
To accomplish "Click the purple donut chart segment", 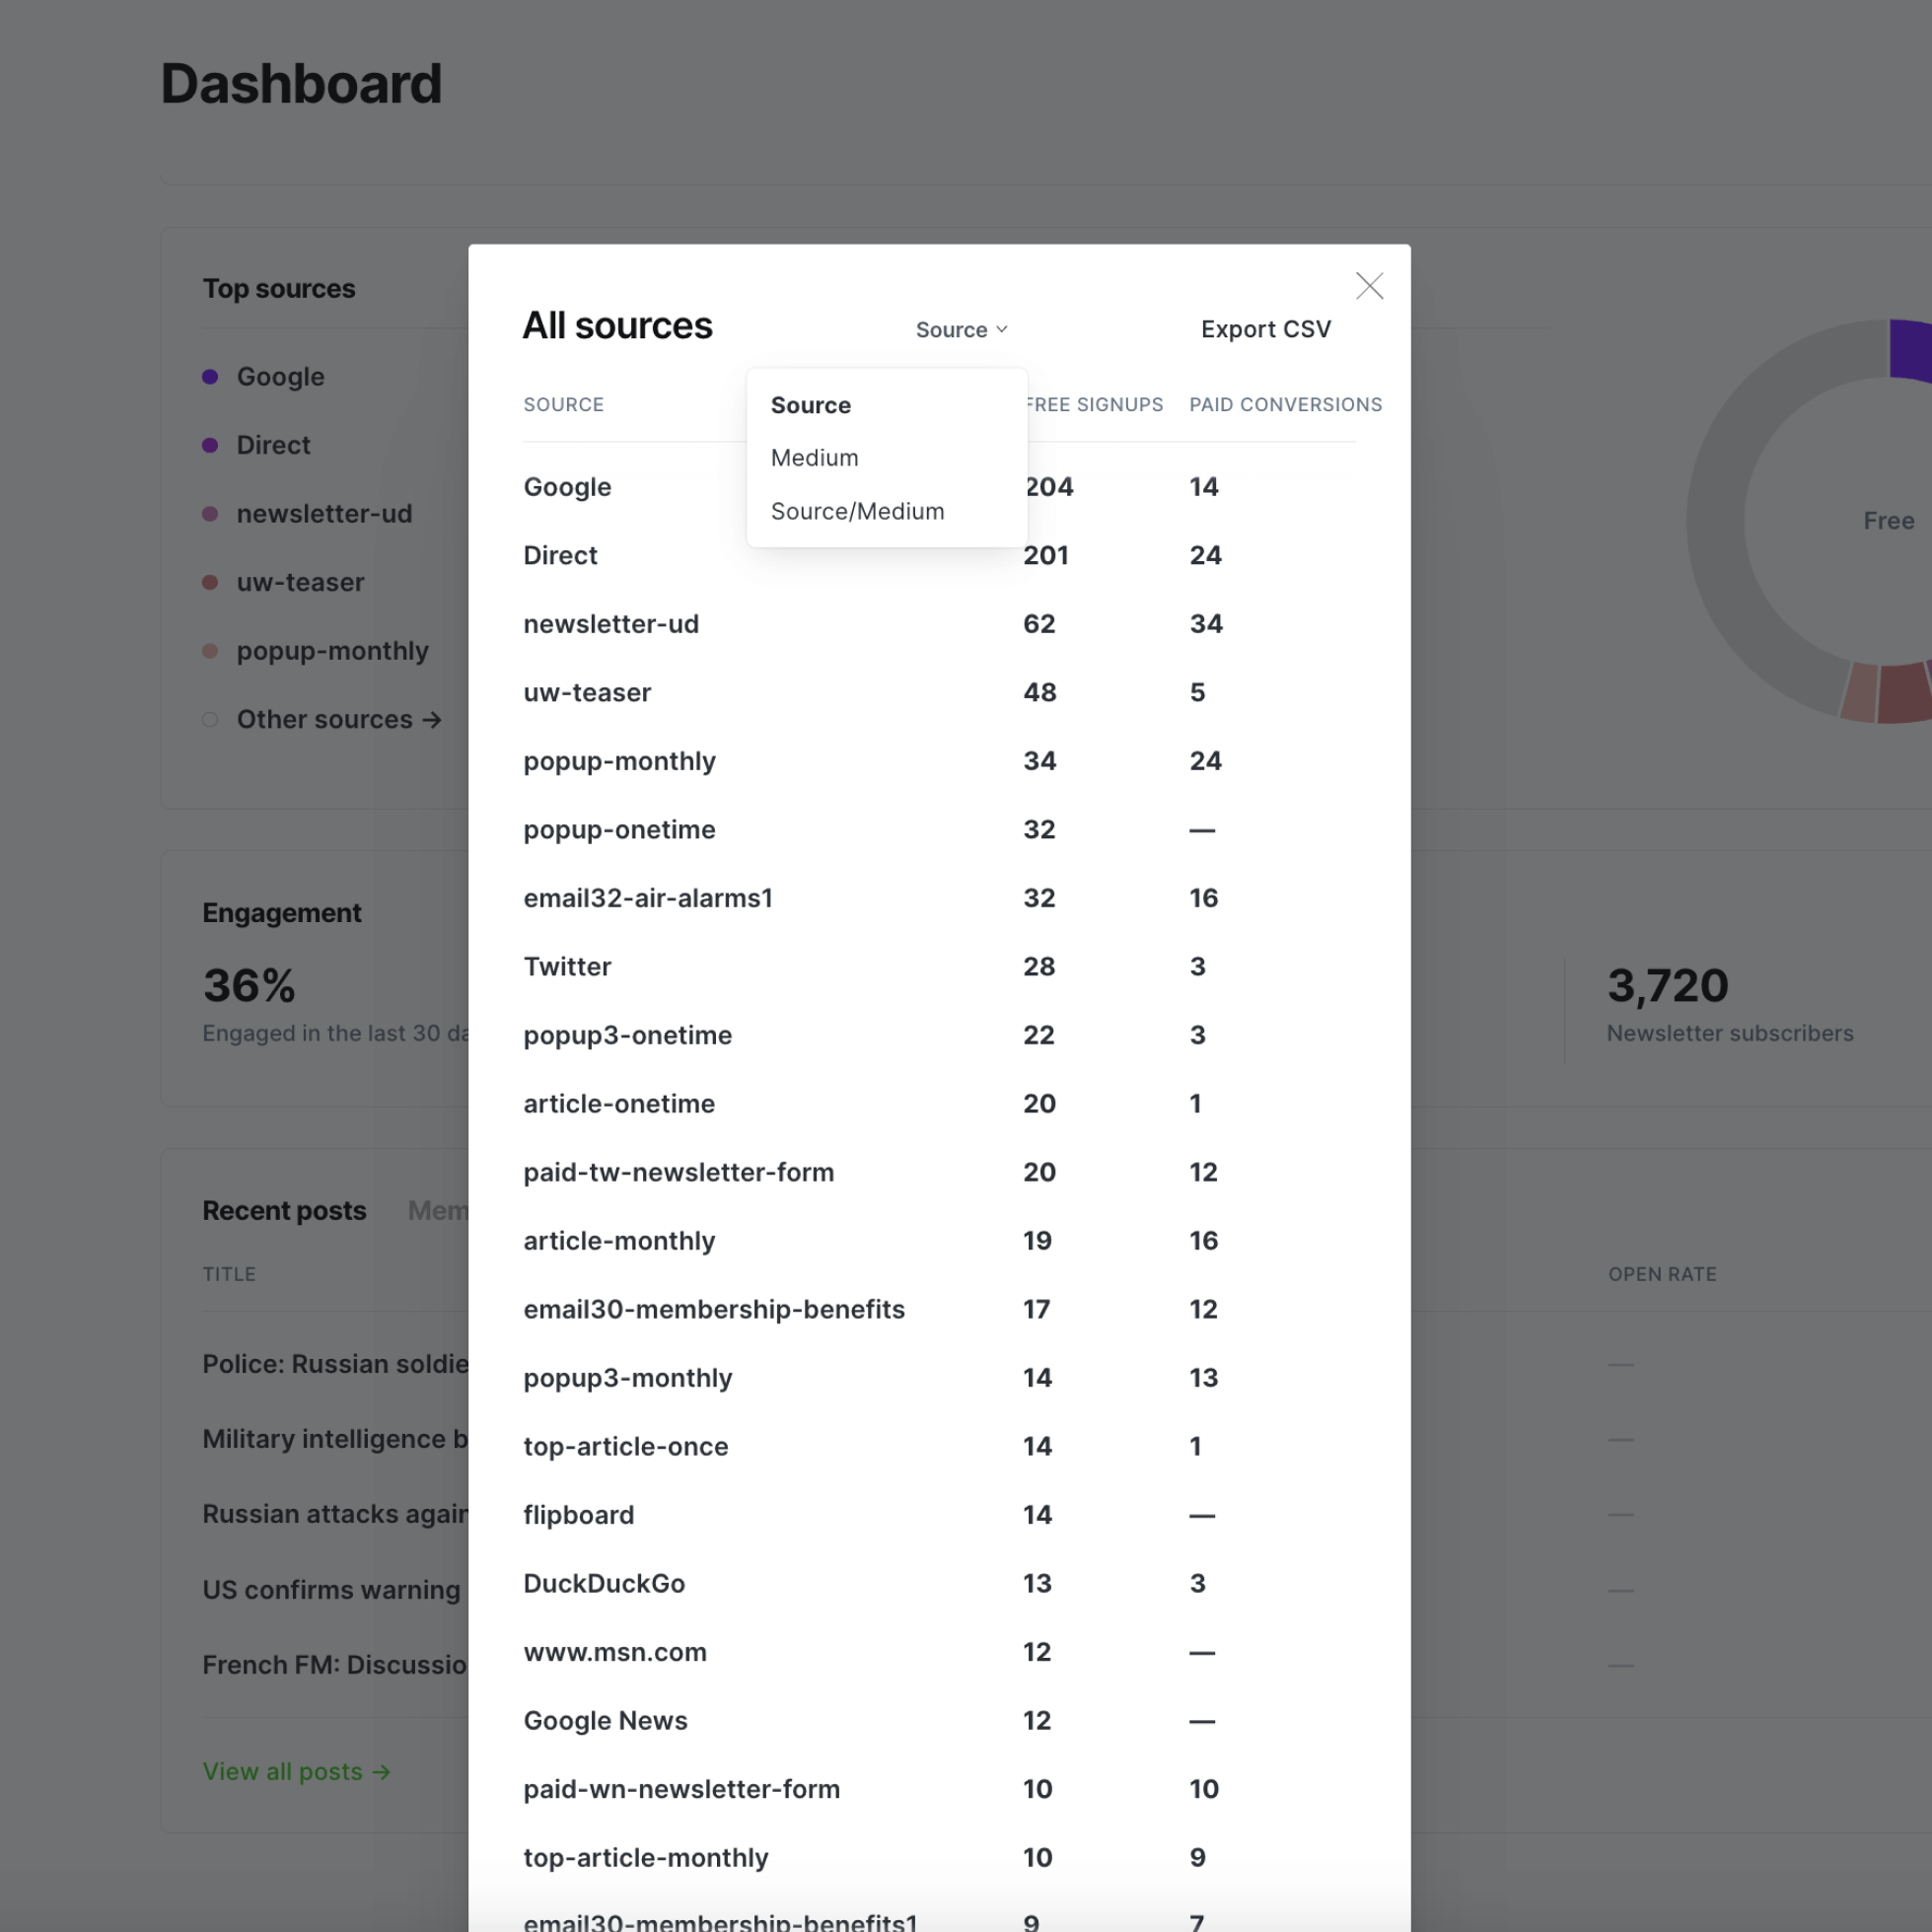I will click(1908, 349).
